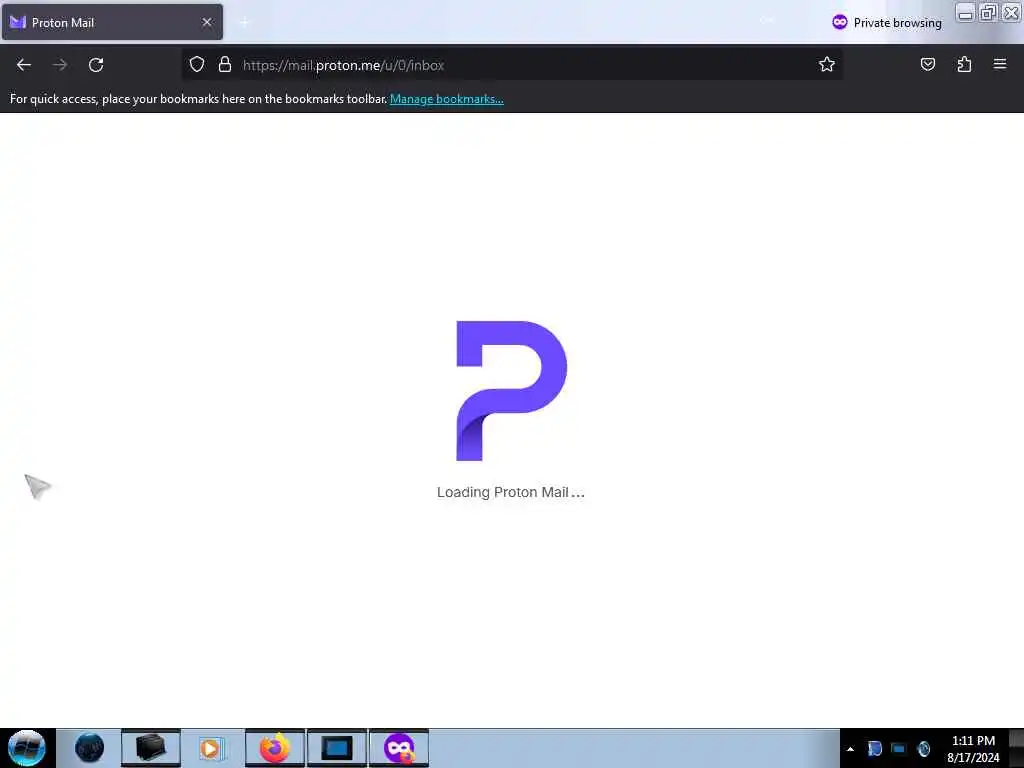Minimize the Firefox window

(x=965, y=13)
